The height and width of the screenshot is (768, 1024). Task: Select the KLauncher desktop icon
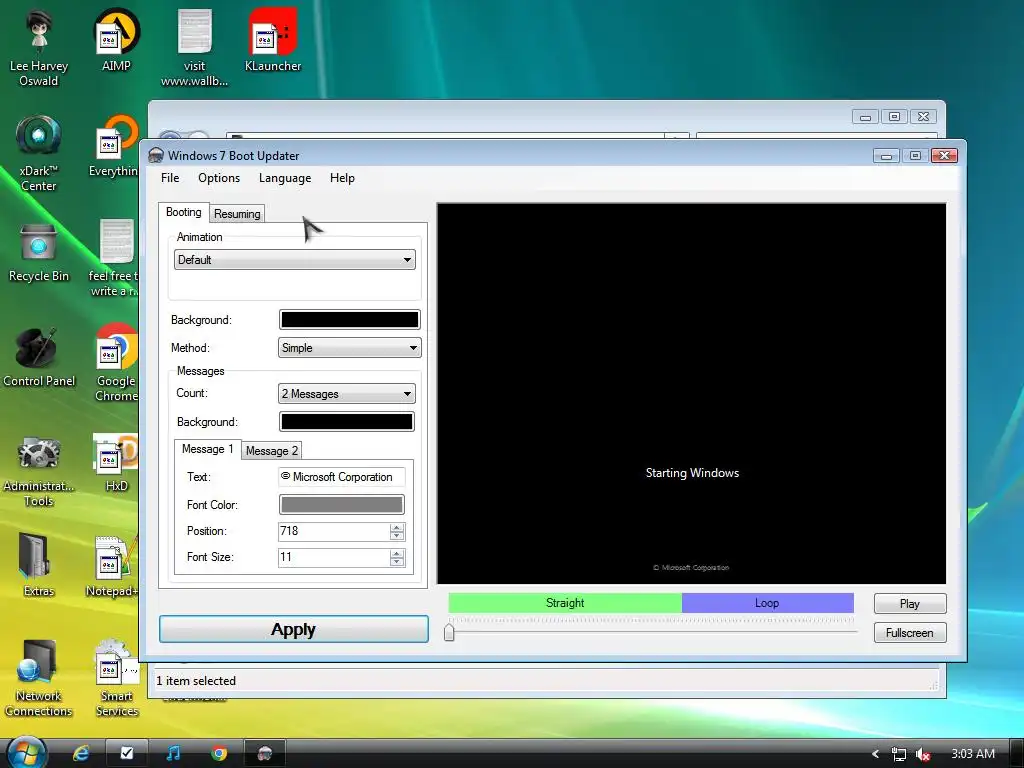[272, 40]
